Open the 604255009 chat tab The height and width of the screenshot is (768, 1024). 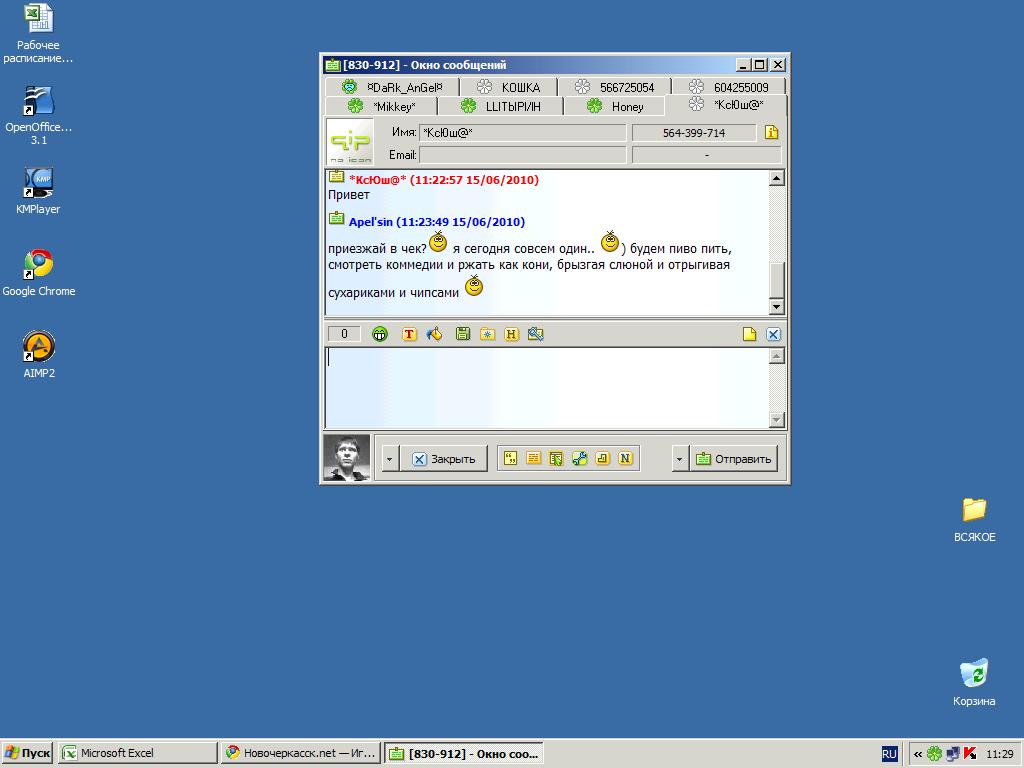click(729, 87)
